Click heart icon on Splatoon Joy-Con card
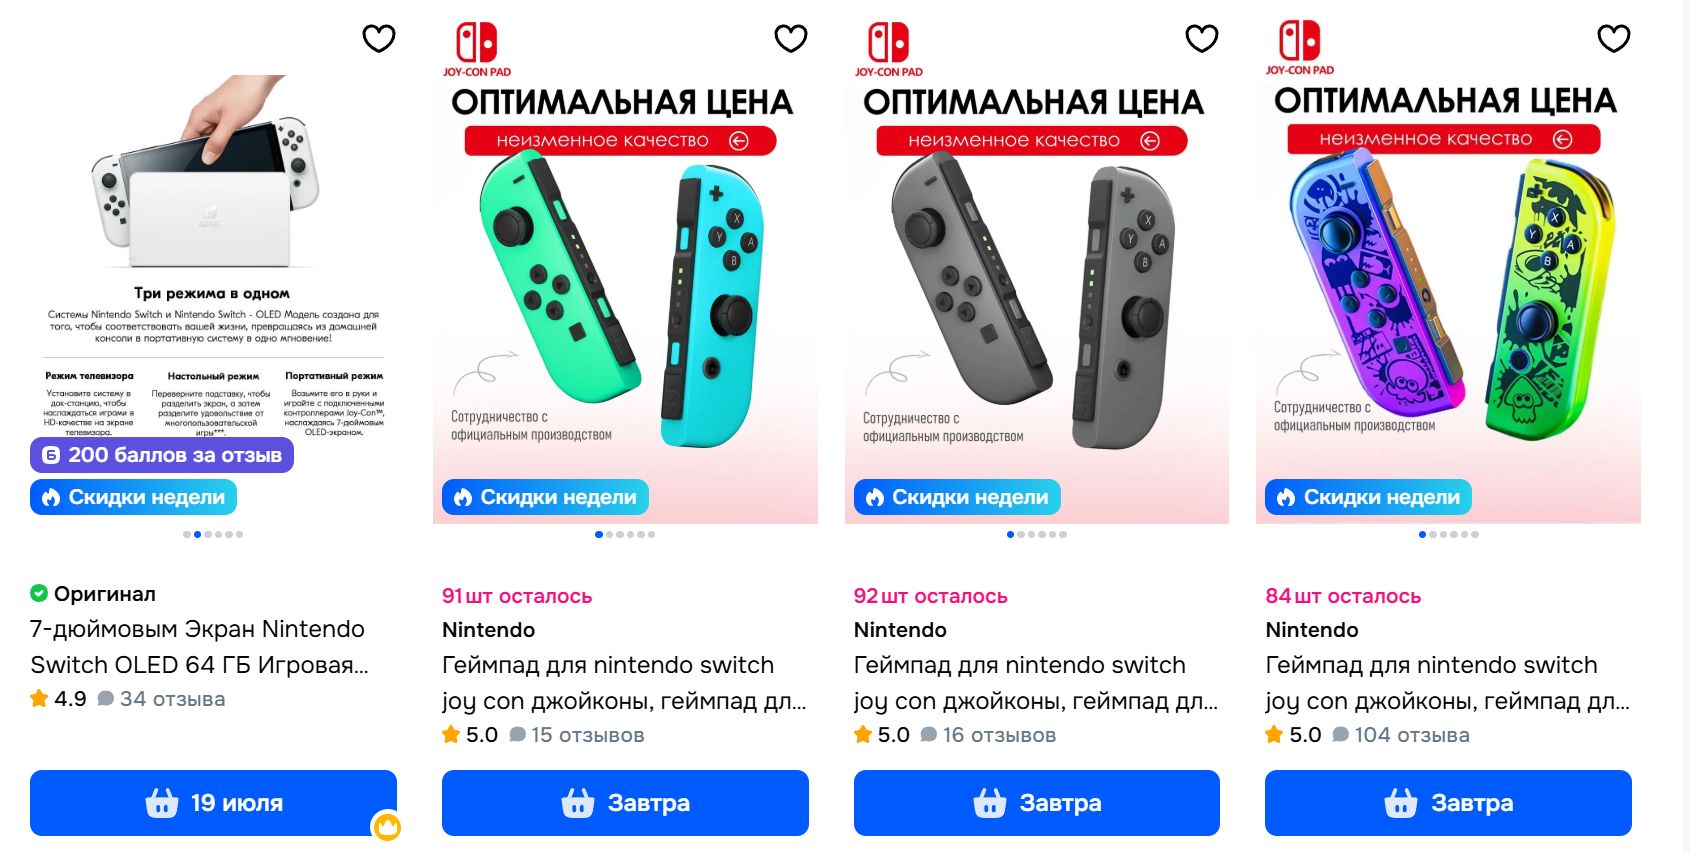 [1614, 38]
